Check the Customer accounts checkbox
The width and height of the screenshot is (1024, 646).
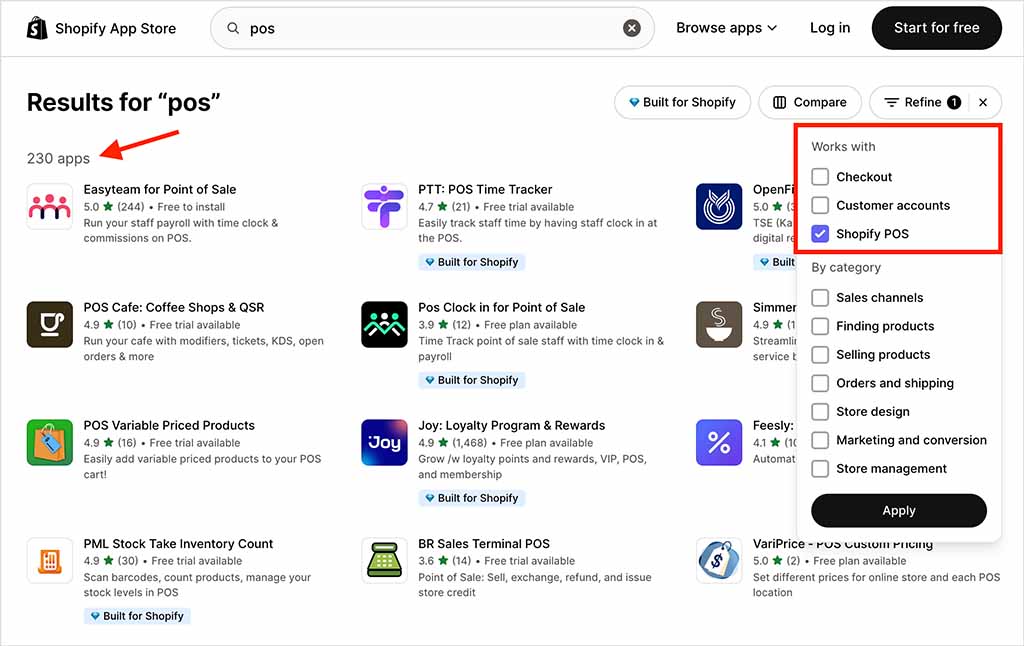820,205
